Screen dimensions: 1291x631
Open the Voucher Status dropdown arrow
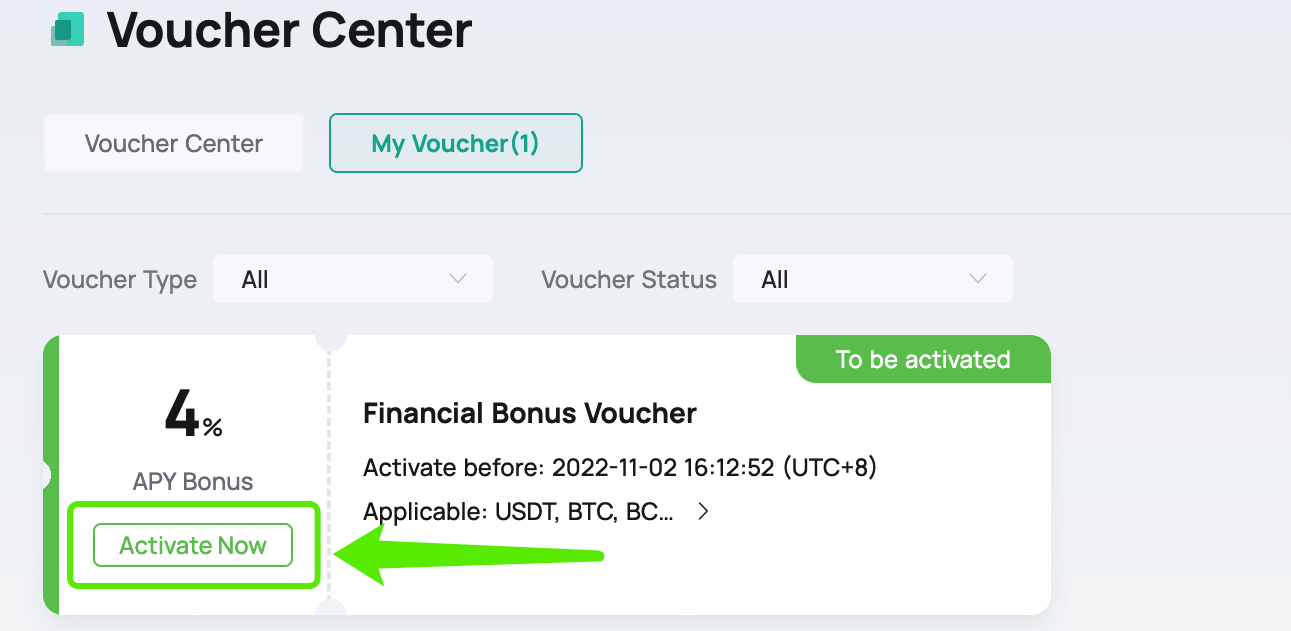[x=978, y=279]
